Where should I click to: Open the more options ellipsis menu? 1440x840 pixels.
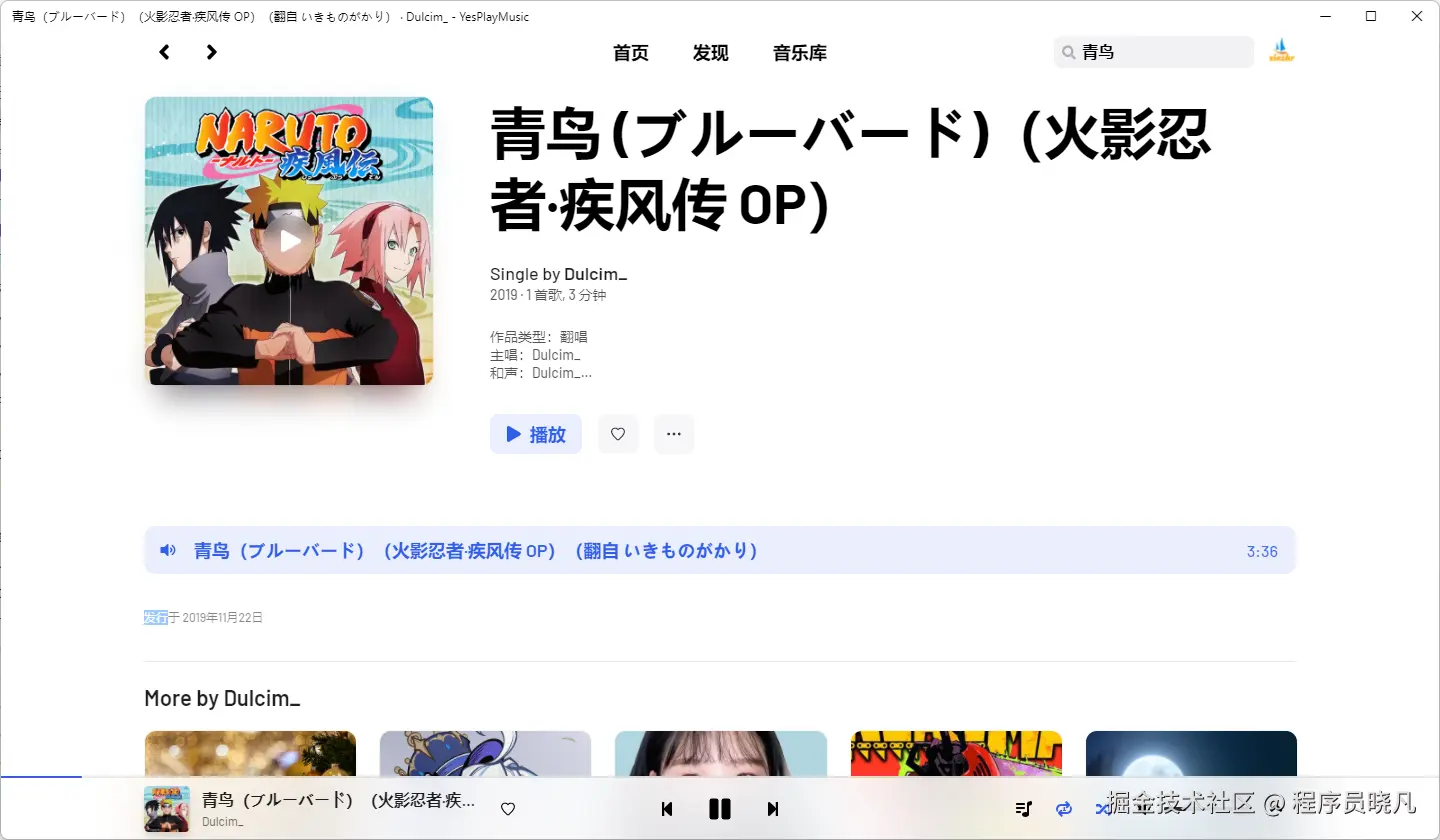pos(674,434)
